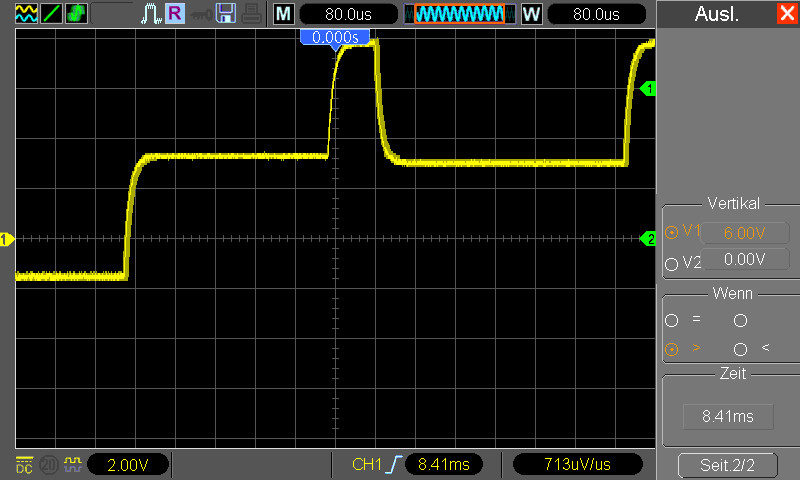
Task: Select the green diagonal line icon
Action: (51, 13)
